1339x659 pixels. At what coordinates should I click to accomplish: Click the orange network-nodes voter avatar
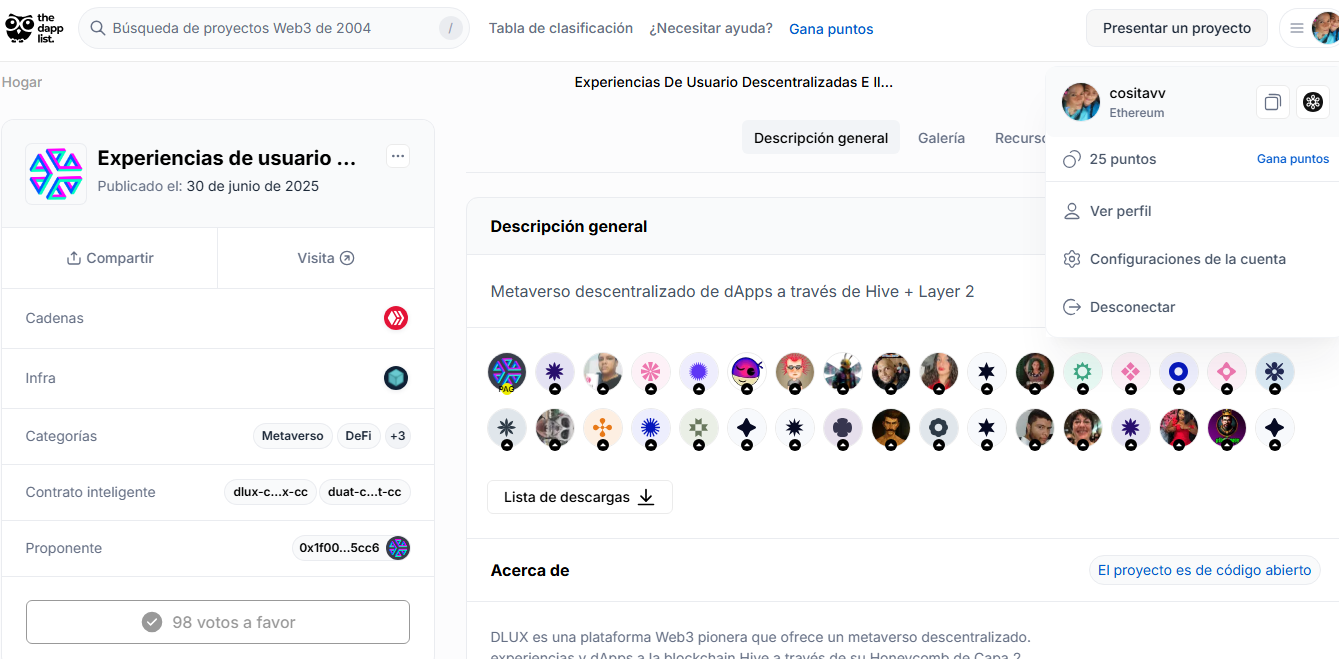603,427
